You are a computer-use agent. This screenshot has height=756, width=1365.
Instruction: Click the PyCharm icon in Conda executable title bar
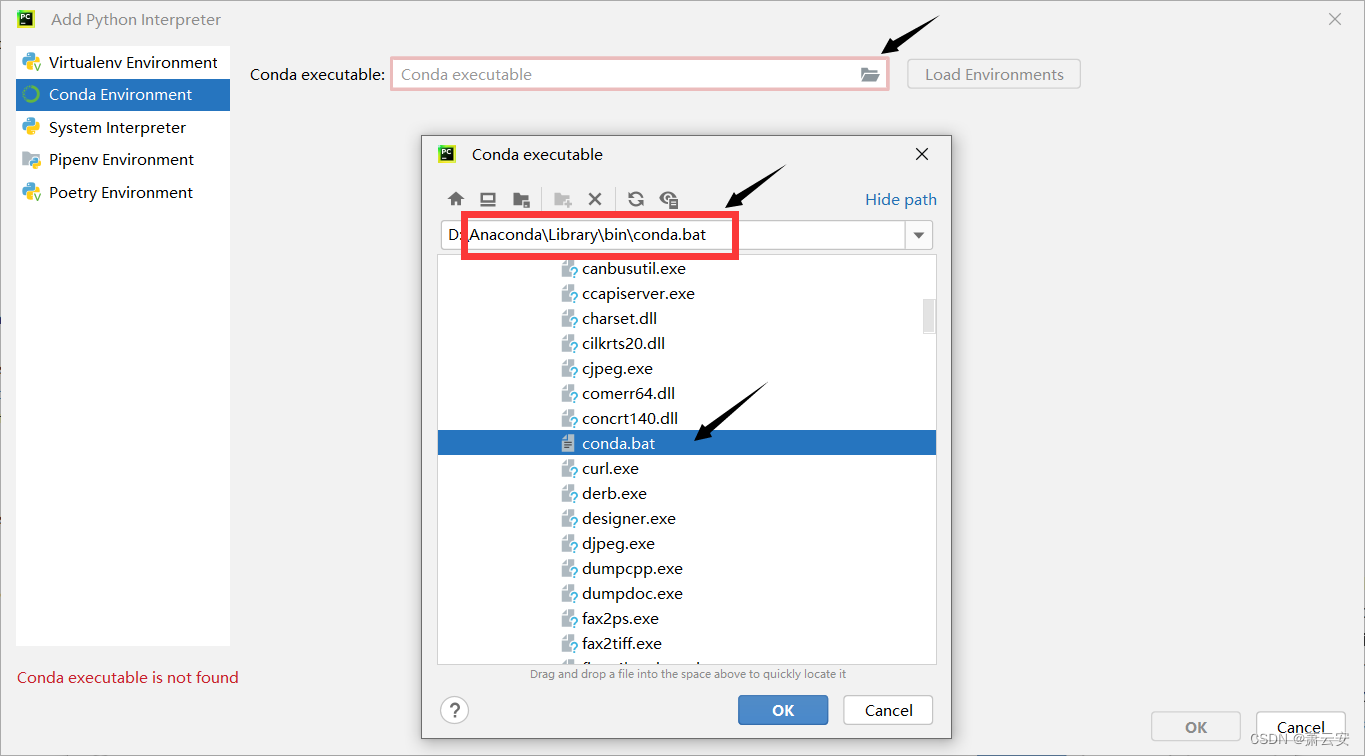coord(447,154)
